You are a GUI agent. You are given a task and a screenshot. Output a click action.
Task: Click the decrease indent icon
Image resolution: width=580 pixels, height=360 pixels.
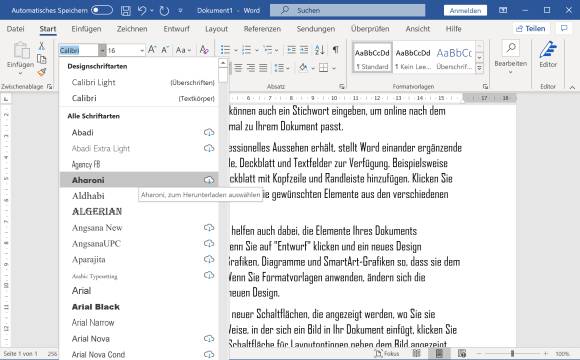(x=291, y=50)
